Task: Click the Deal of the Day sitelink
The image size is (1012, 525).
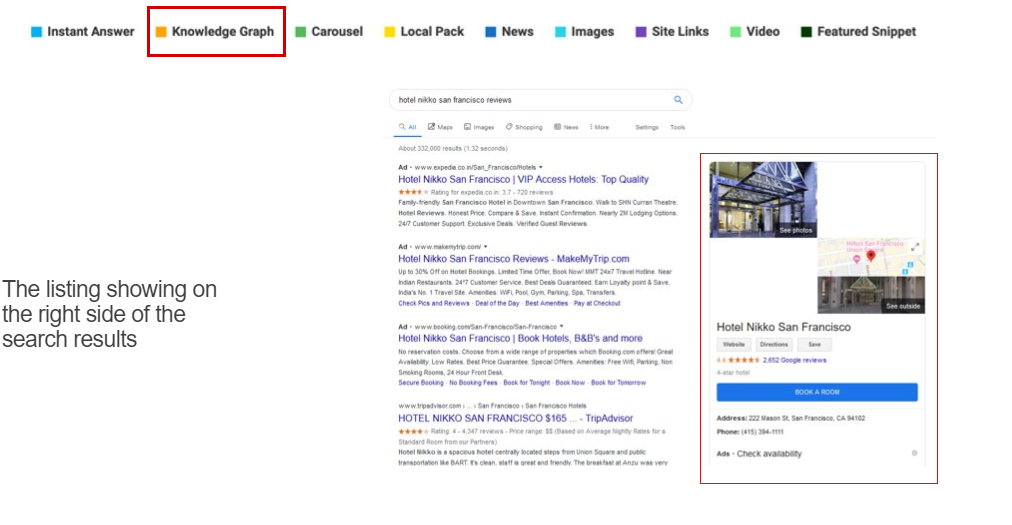Action: [x=497, y=304]
